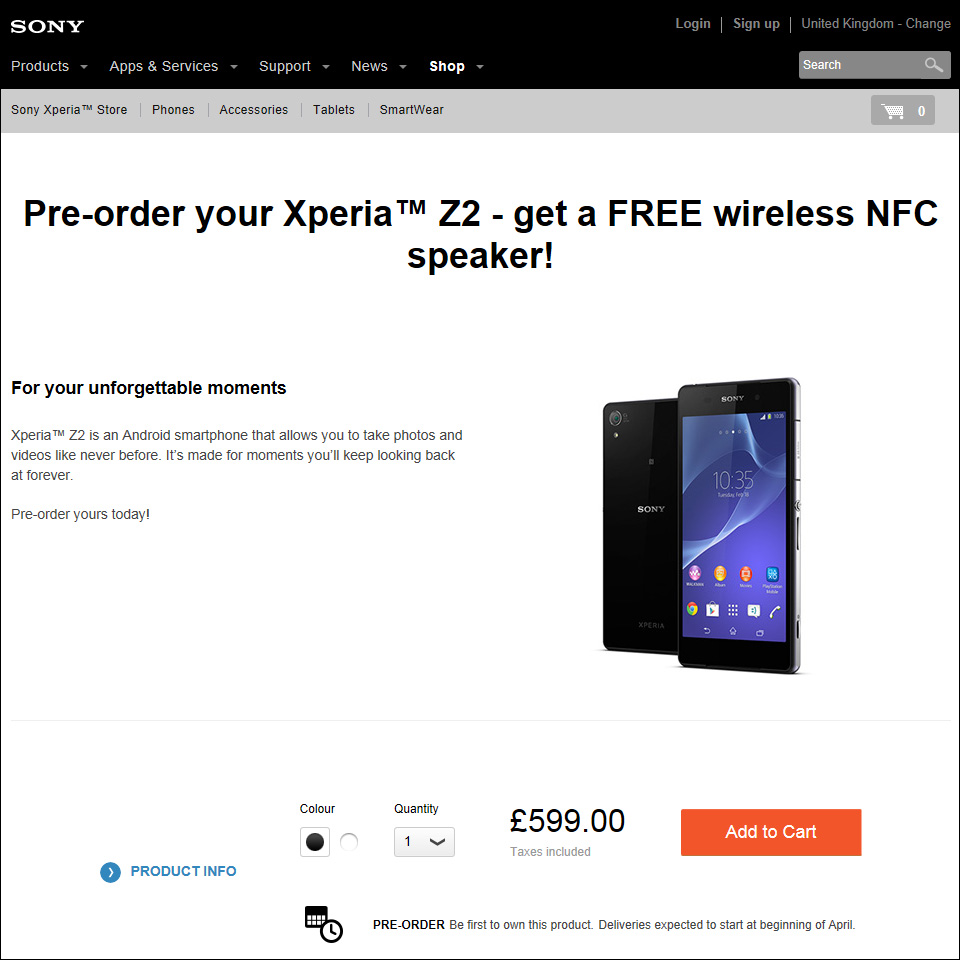Open the News menu
The width and height of the screenshot is (960, 960).
[x=379, y=66]
